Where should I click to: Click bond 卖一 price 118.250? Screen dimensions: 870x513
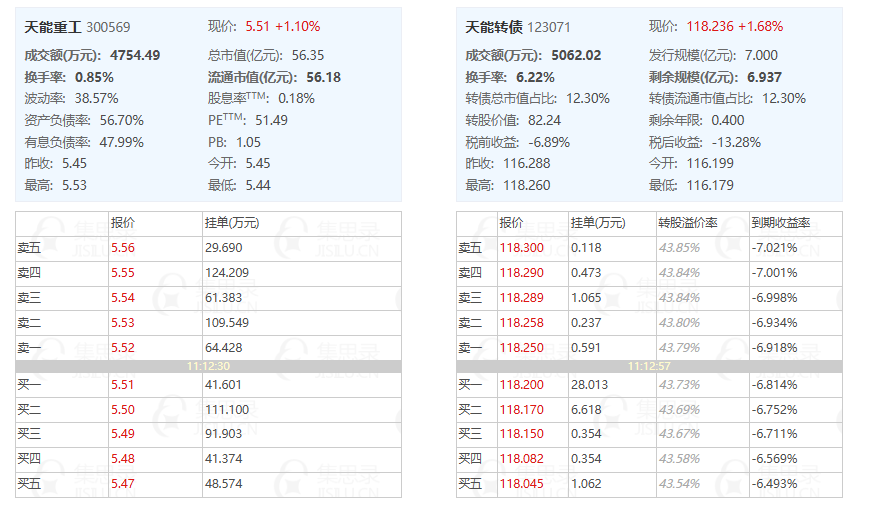522,348
